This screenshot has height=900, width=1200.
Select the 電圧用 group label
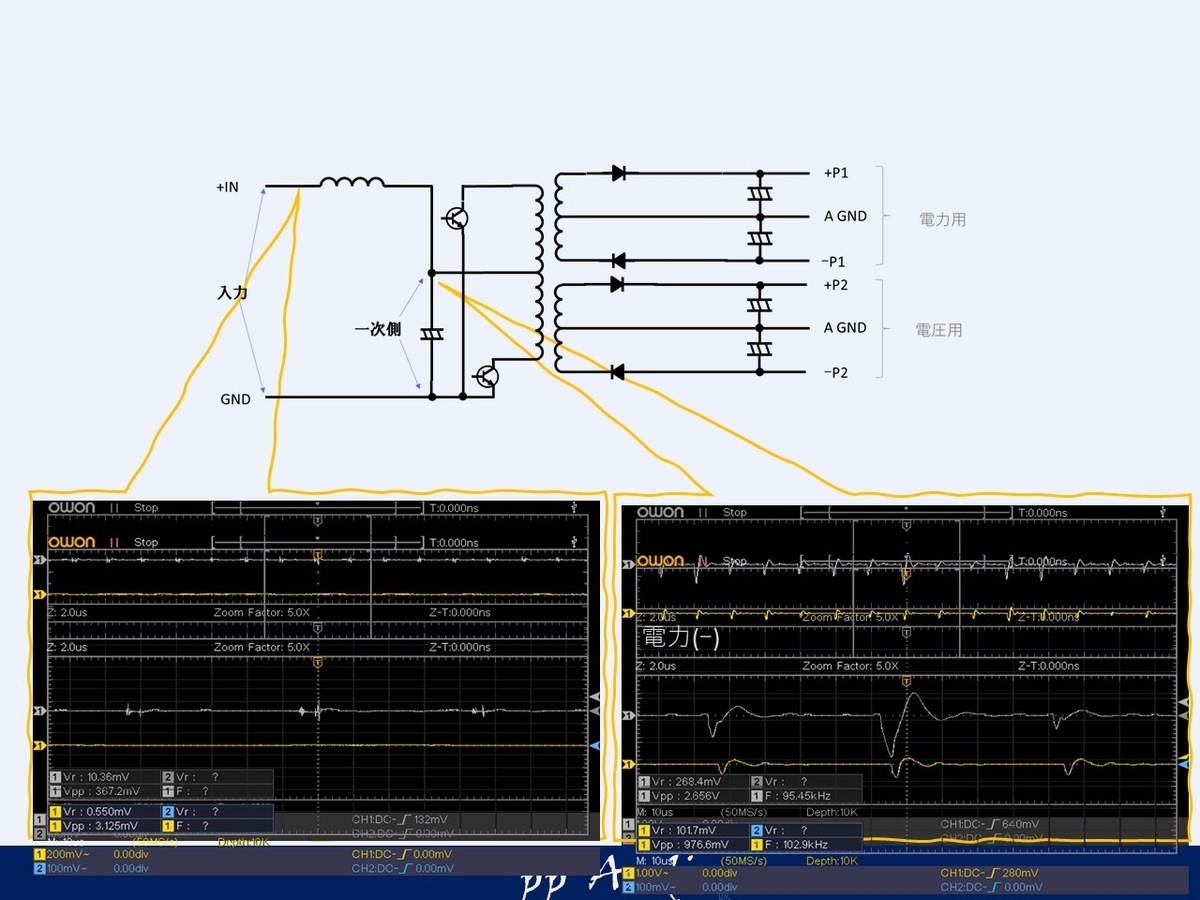pos(939,330)
